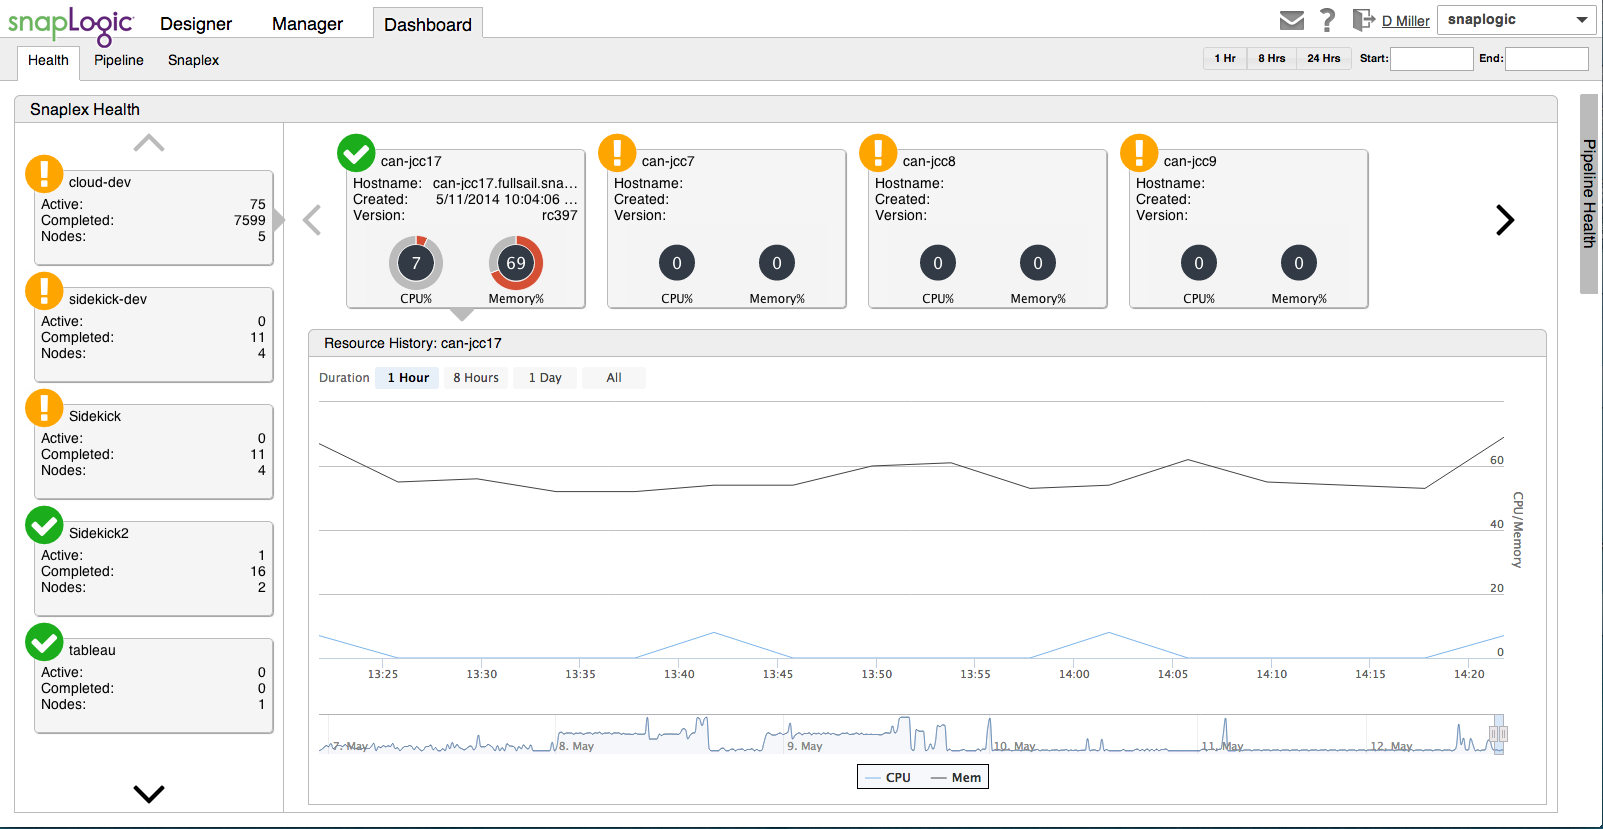Select the Sidekick2 Snaplex card
Image resolution: width=1603 pixels, height=829 pixels.
[154, 568]
